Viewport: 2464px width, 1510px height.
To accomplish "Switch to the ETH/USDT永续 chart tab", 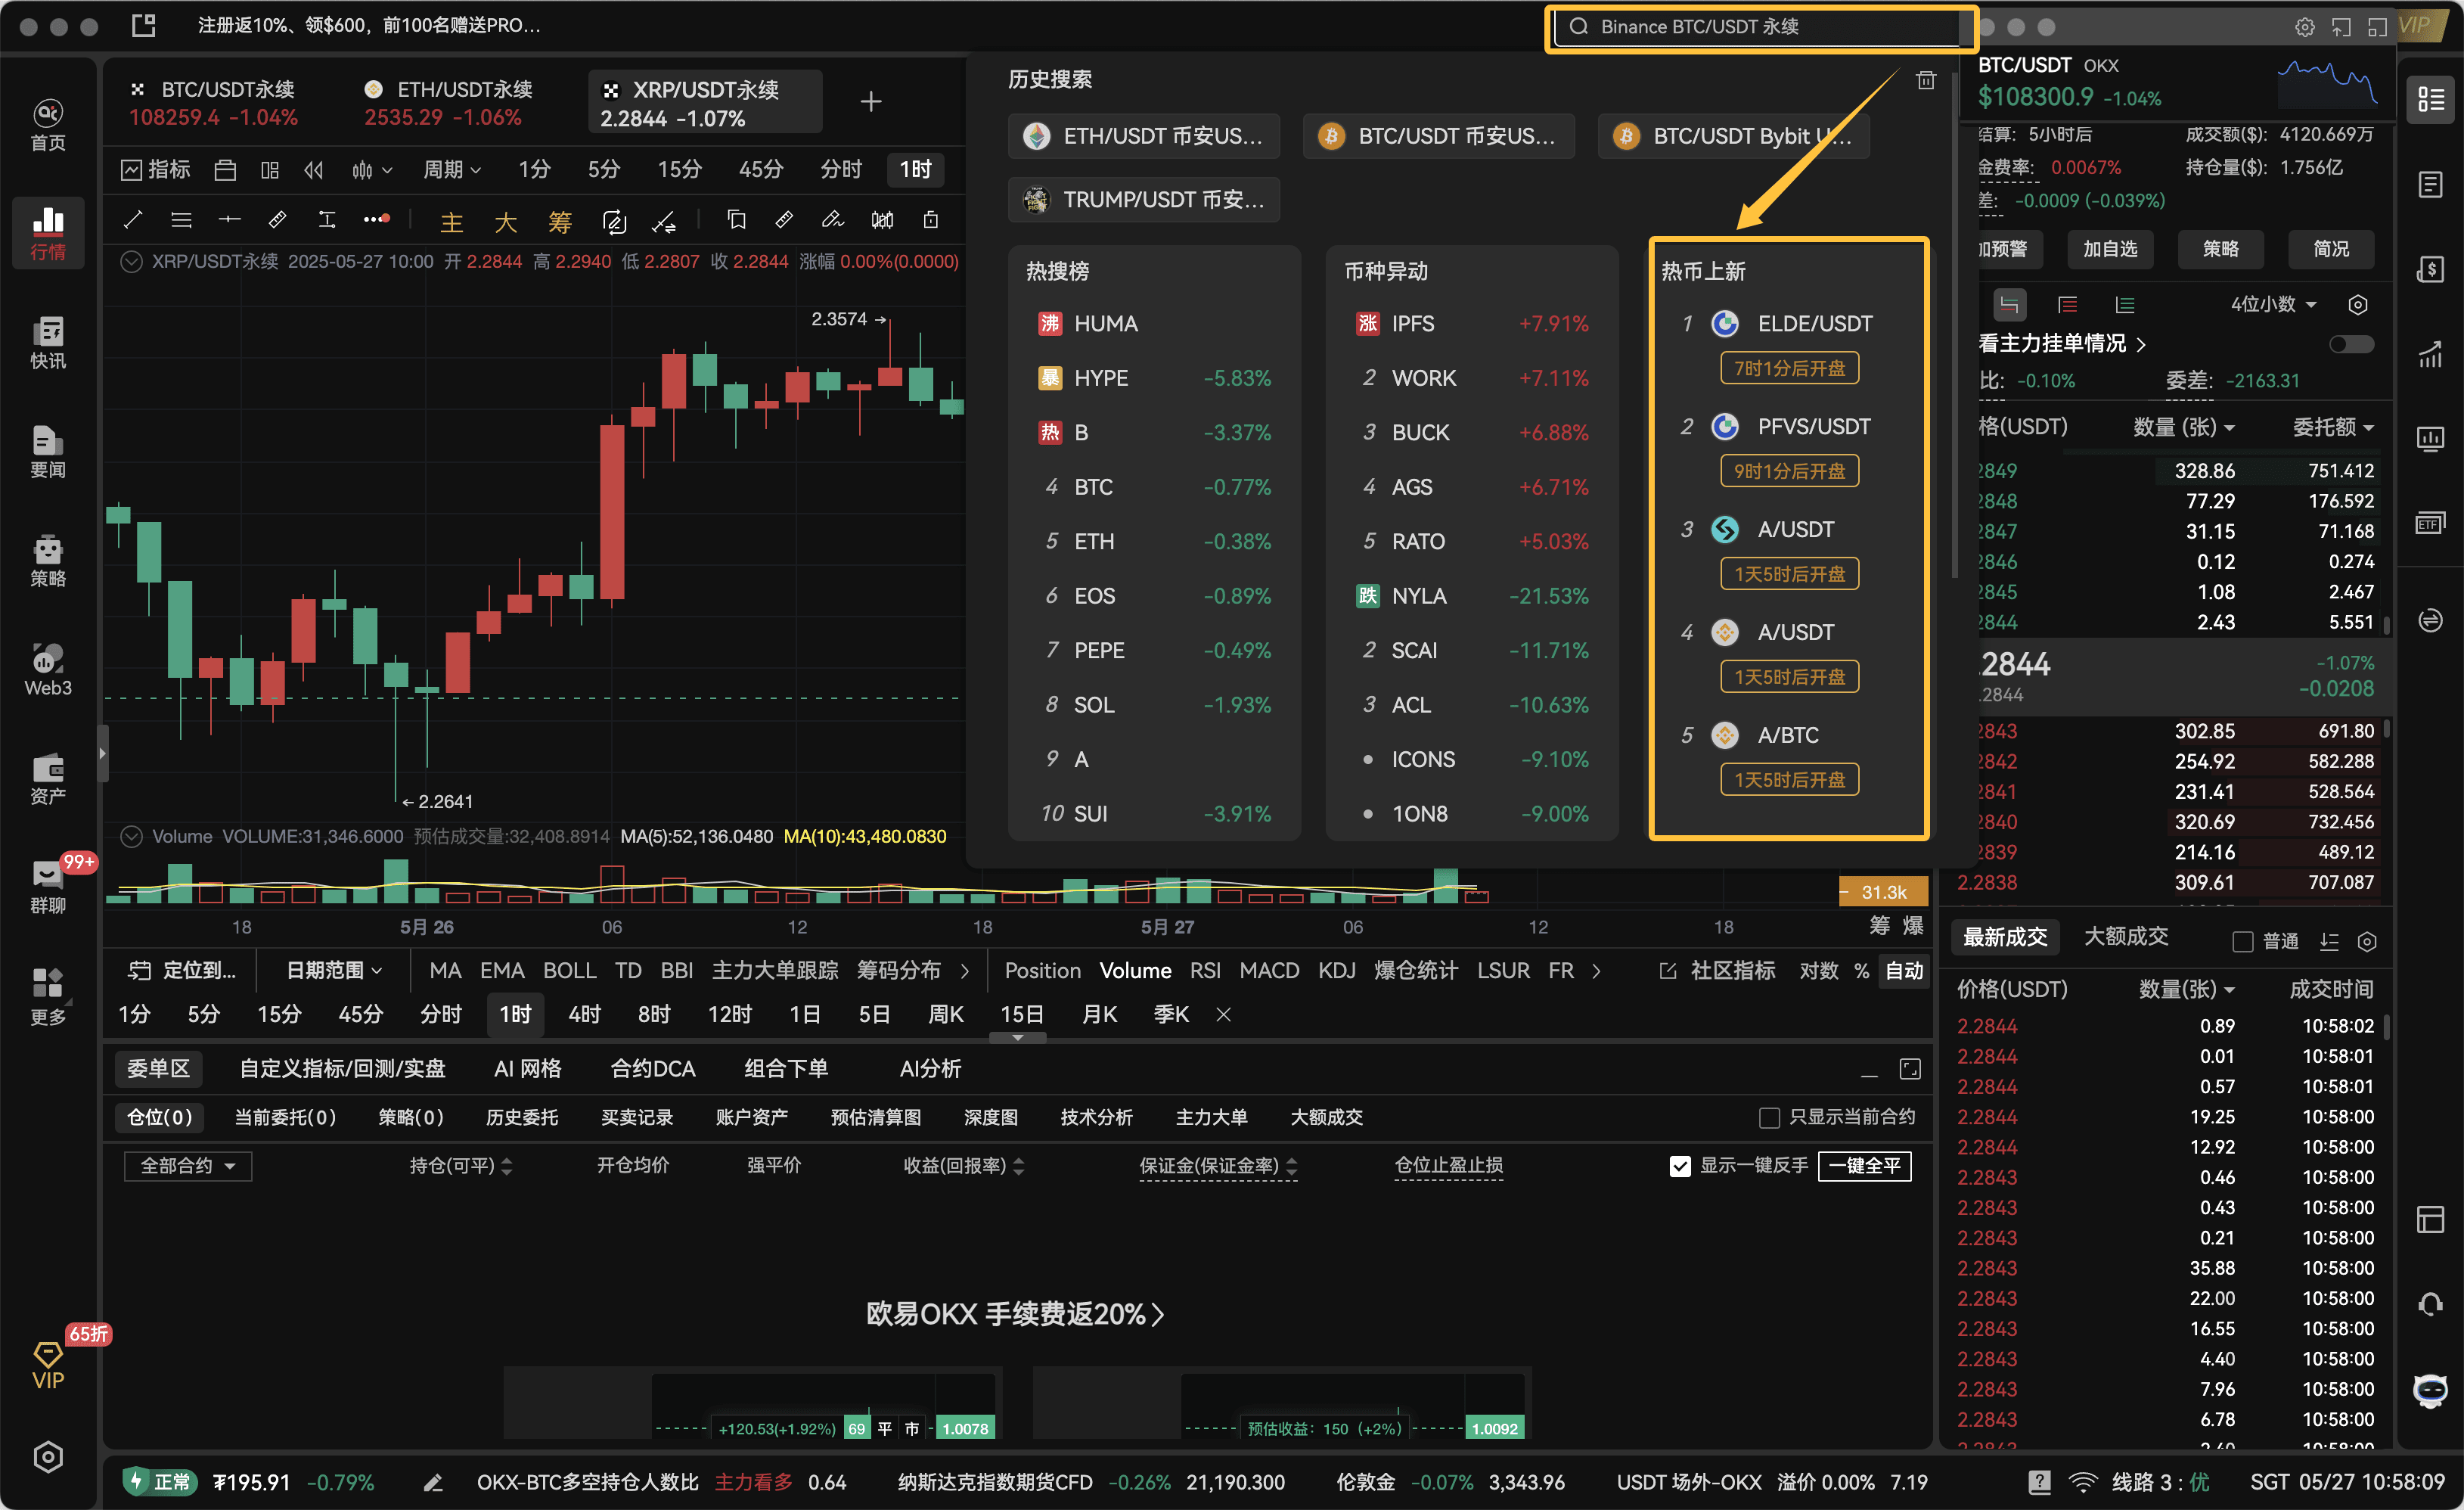I will [x=448, y=103].
